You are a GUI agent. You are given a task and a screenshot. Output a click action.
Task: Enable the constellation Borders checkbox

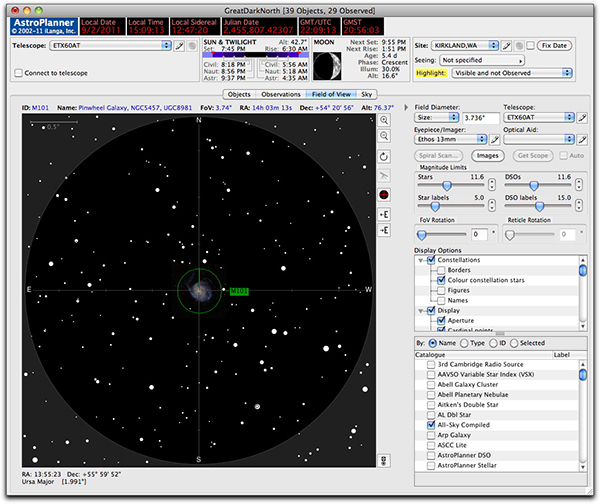pos(440,270)
